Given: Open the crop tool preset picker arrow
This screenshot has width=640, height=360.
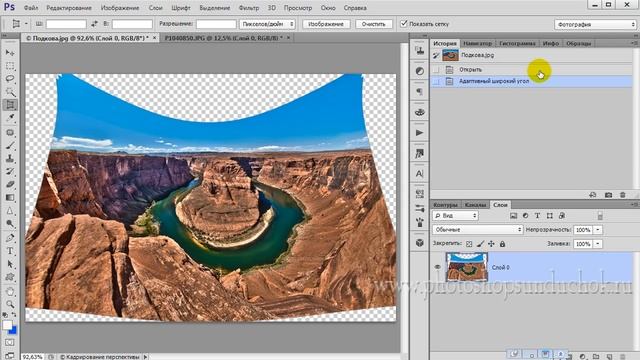Looking at the screenshot, I should click(26, 24).
